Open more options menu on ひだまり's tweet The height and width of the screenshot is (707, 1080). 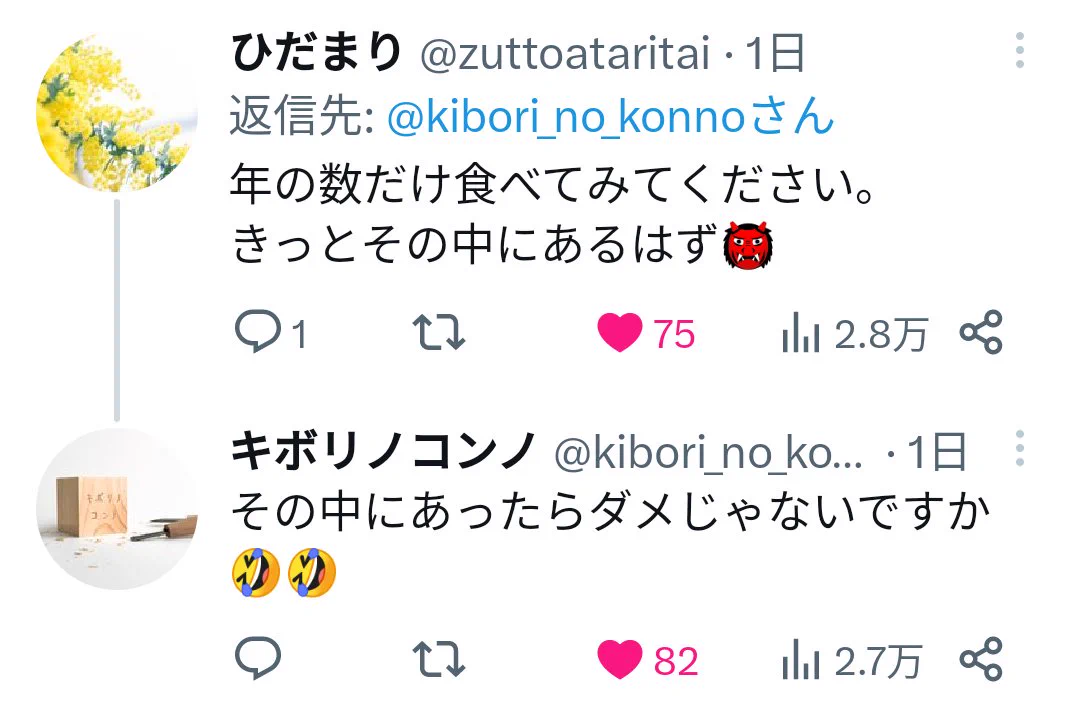coord(1019,50)
